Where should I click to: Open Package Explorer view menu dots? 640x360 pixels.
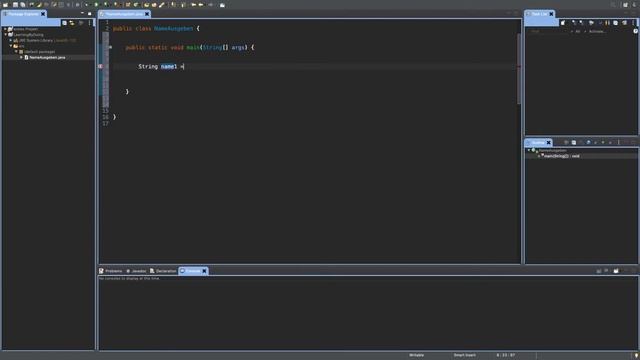[89, 23]
